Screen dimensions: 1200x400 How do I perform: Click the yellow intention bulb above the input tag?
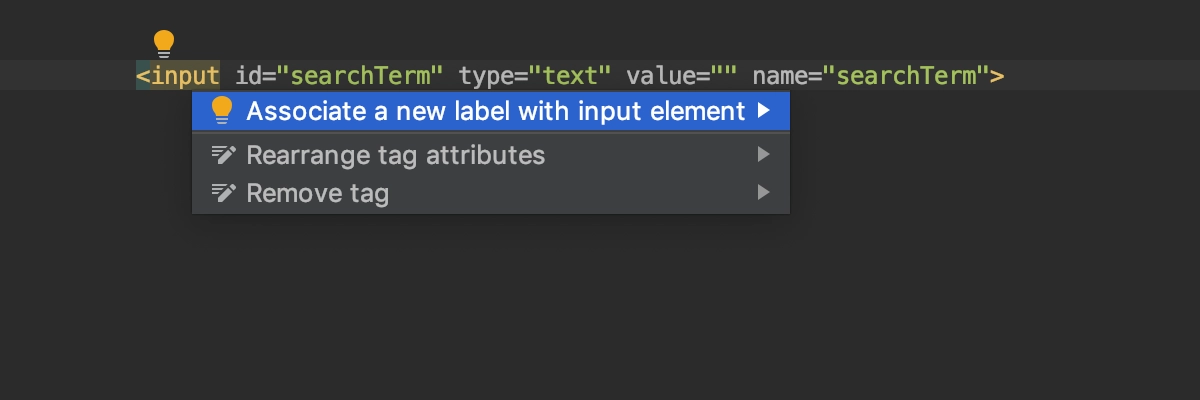pyautogui.click(x=163, y=43)
